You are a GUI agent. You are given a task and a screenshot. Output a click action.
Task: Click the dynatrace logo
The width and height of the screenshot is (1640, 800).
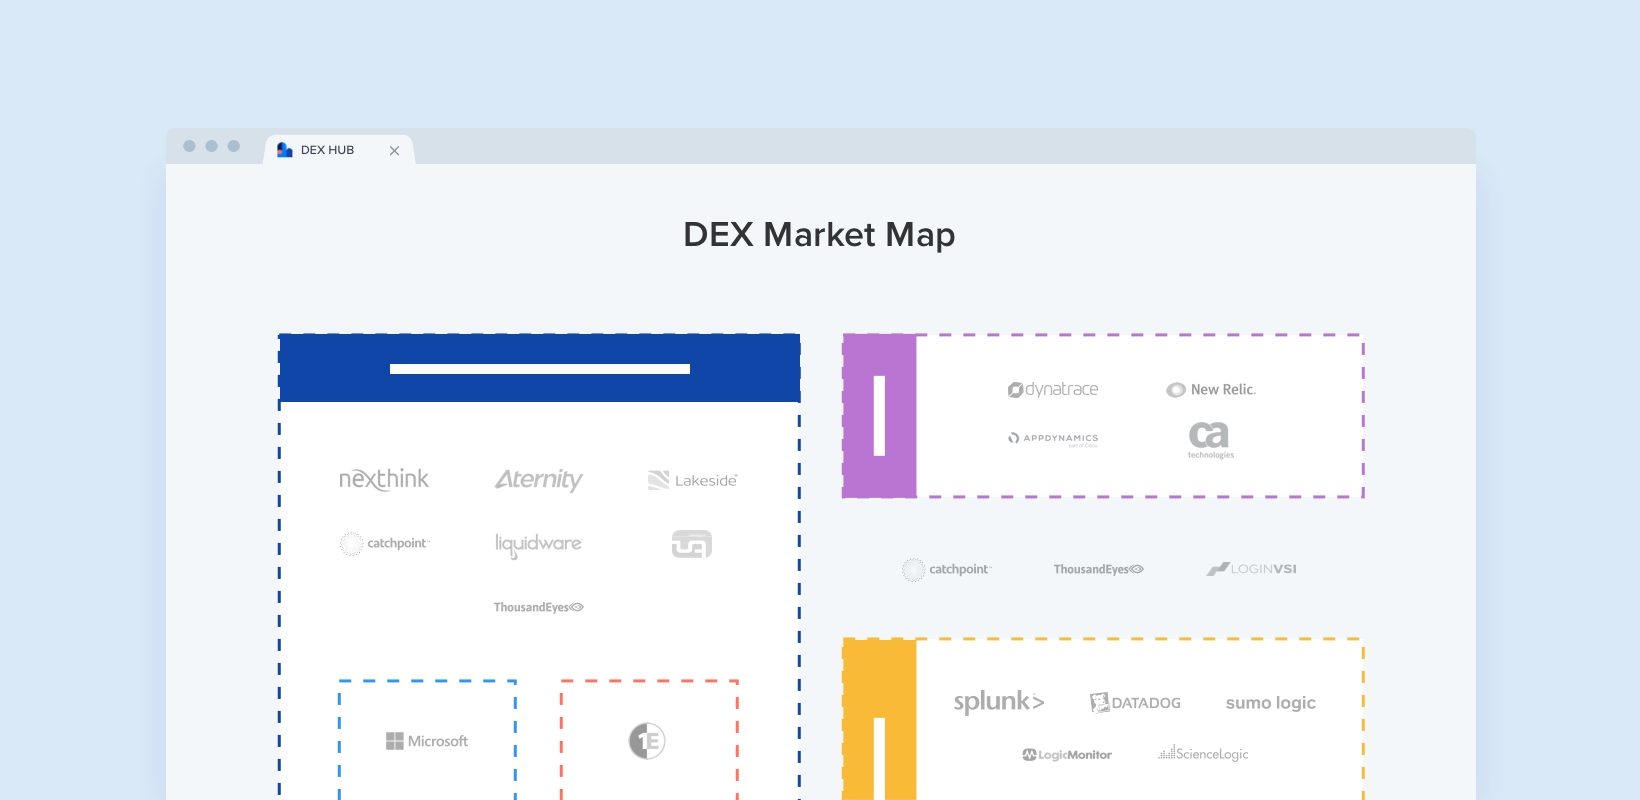pyautogui.click(x=1053, y=389)
